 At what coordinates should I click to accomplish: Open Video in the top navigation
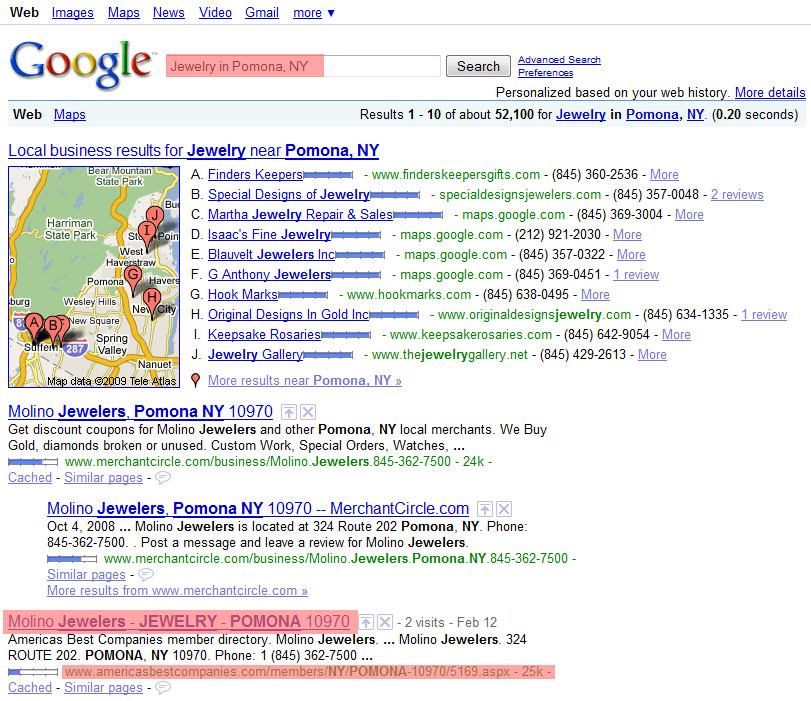215,13
